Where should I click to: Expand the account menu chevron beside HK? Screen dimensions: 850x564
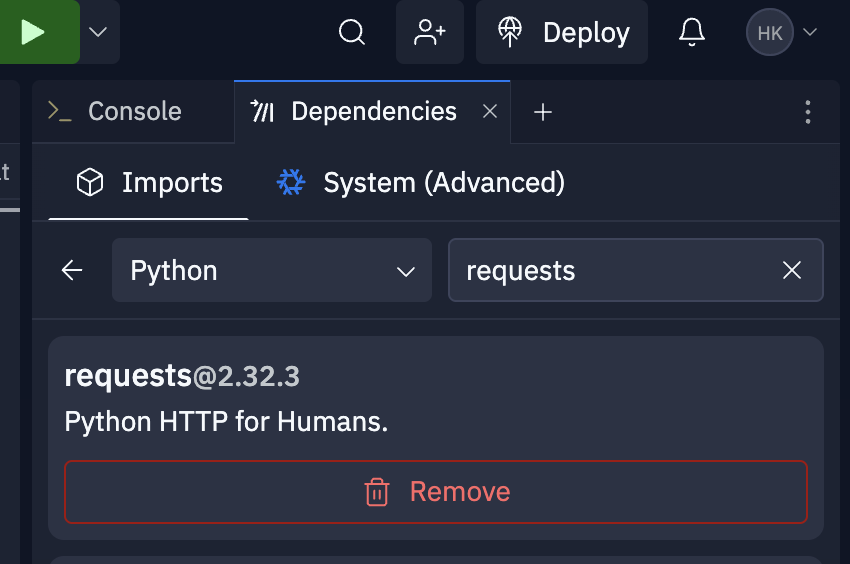tap(810, 32)
